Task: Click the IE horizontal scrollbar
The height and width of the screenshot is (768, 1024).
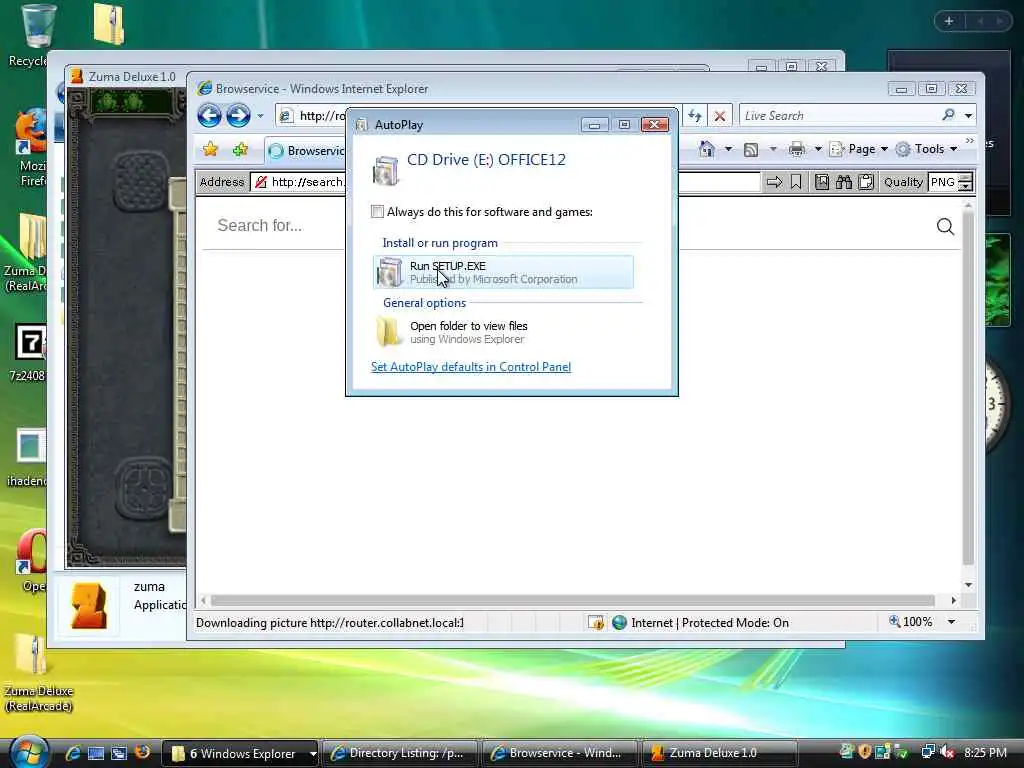Action: pyautogui.click(x=572, y=600)
